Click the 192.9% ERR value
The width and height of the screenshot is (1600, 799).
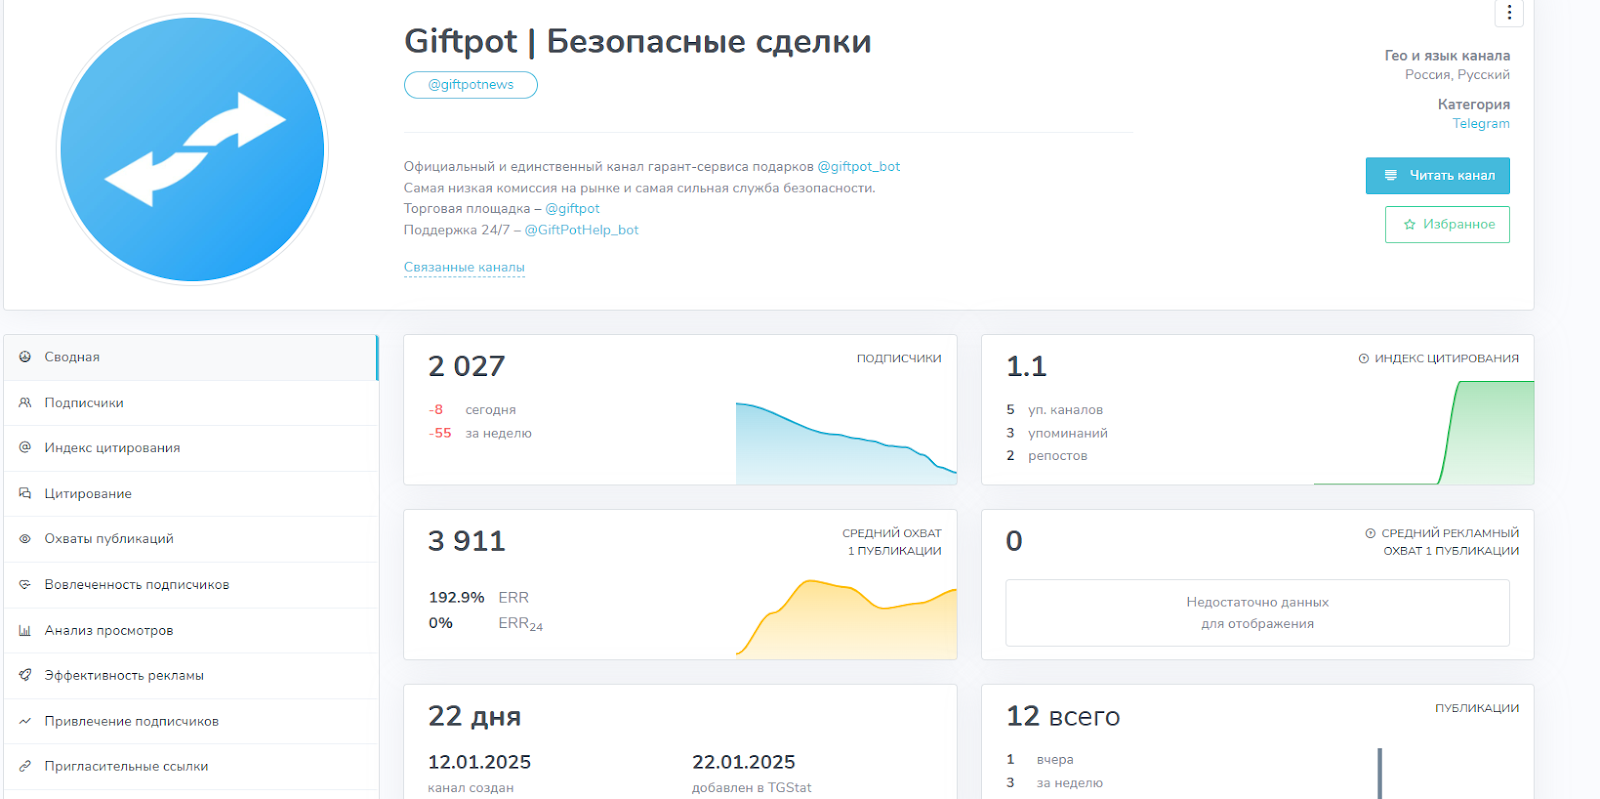[x=456, y=598]
